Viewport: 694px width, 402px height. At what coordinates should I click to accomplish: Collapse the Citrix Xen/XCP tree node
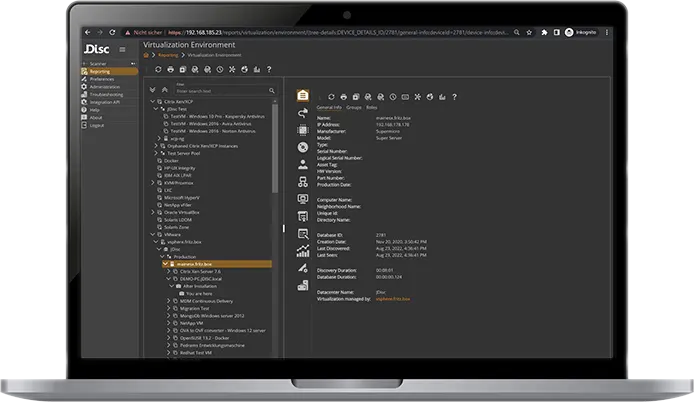click(x=152, y=102)
